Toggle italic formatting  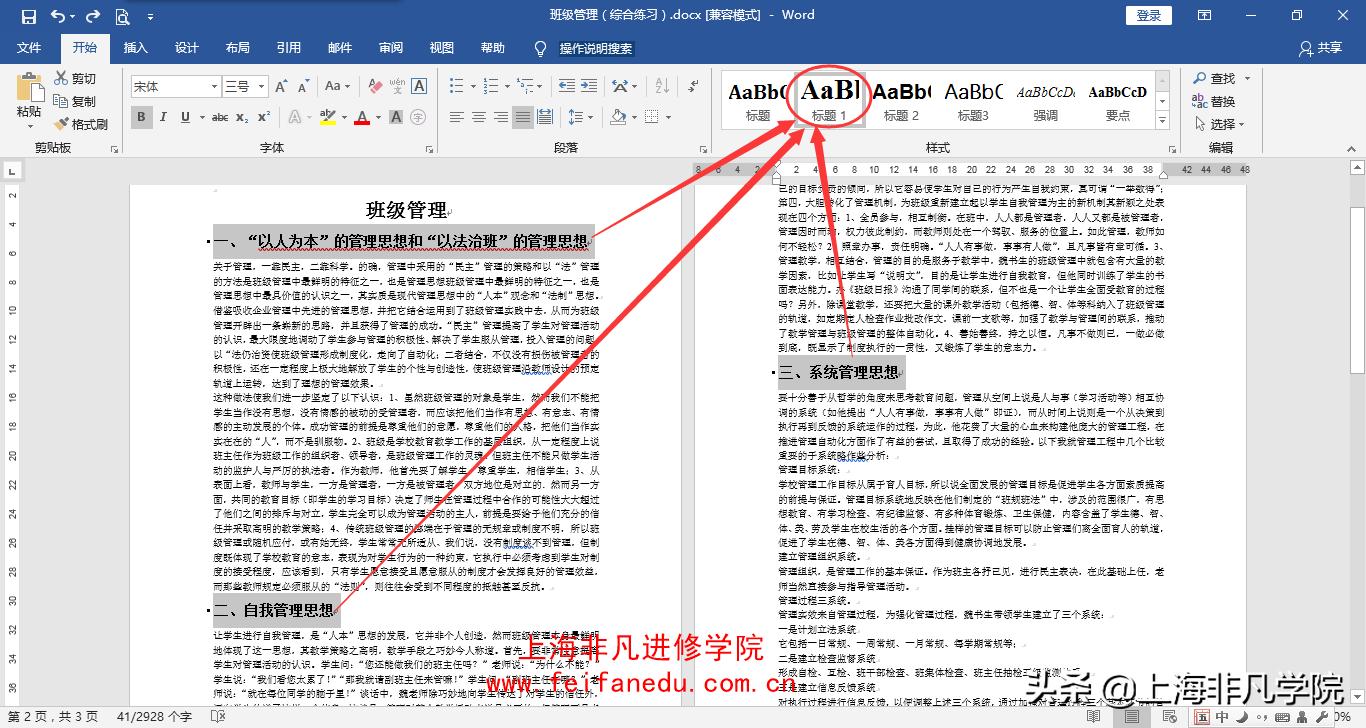pos(161,117)
